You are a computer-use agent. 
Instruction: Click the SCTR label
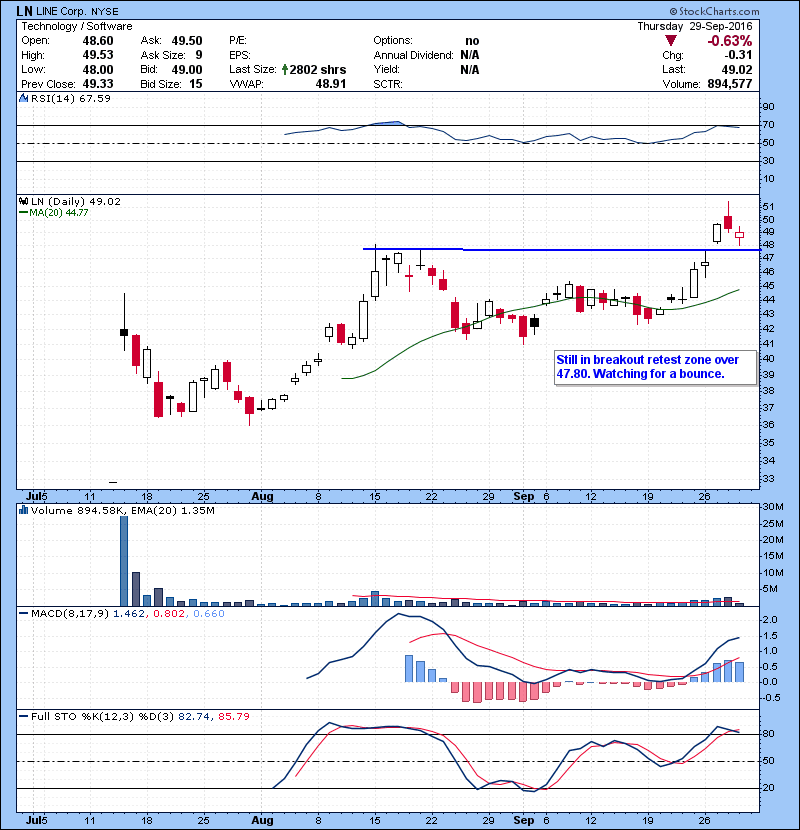pos(388,84)
